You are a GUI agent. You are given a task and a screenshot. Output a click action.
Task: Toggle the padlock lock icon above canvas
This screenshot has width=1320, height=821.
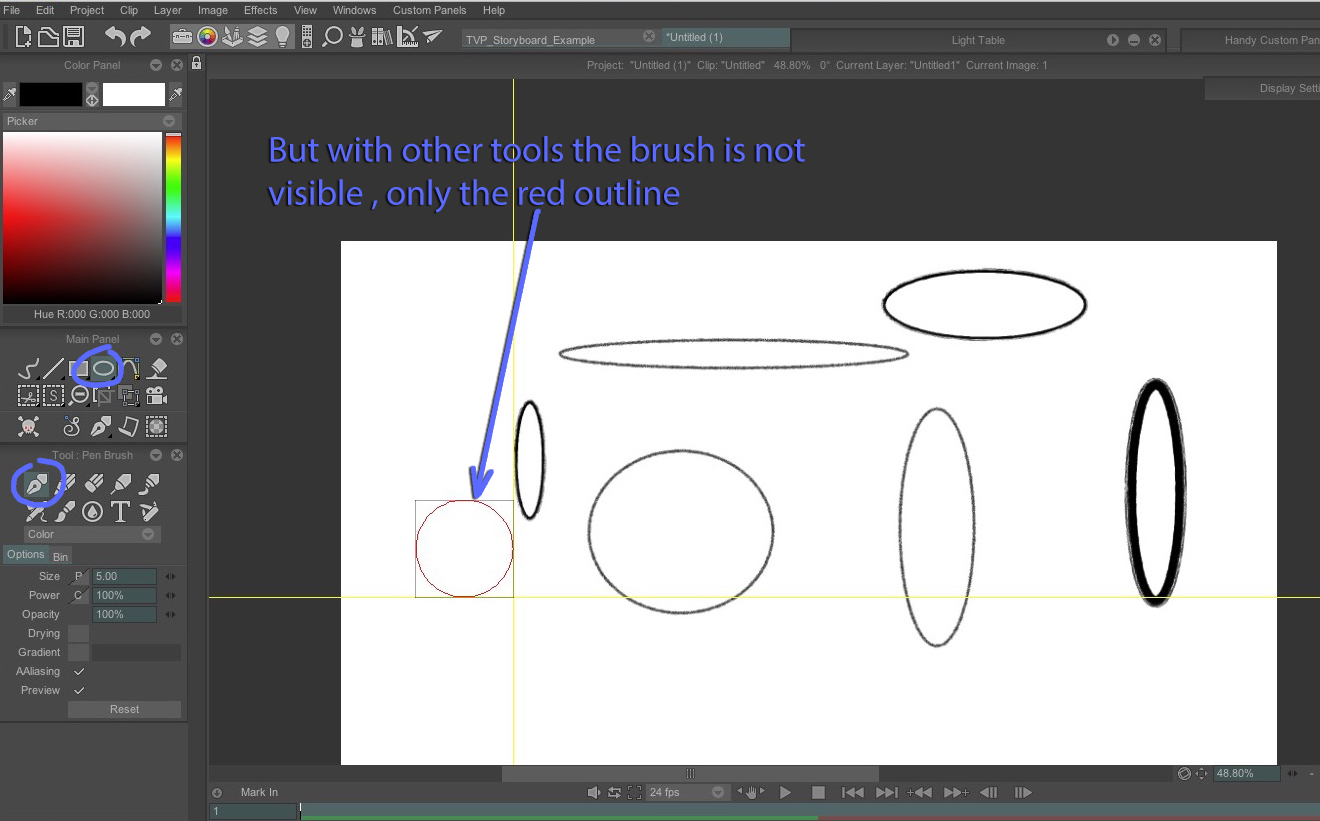point(197,64)
